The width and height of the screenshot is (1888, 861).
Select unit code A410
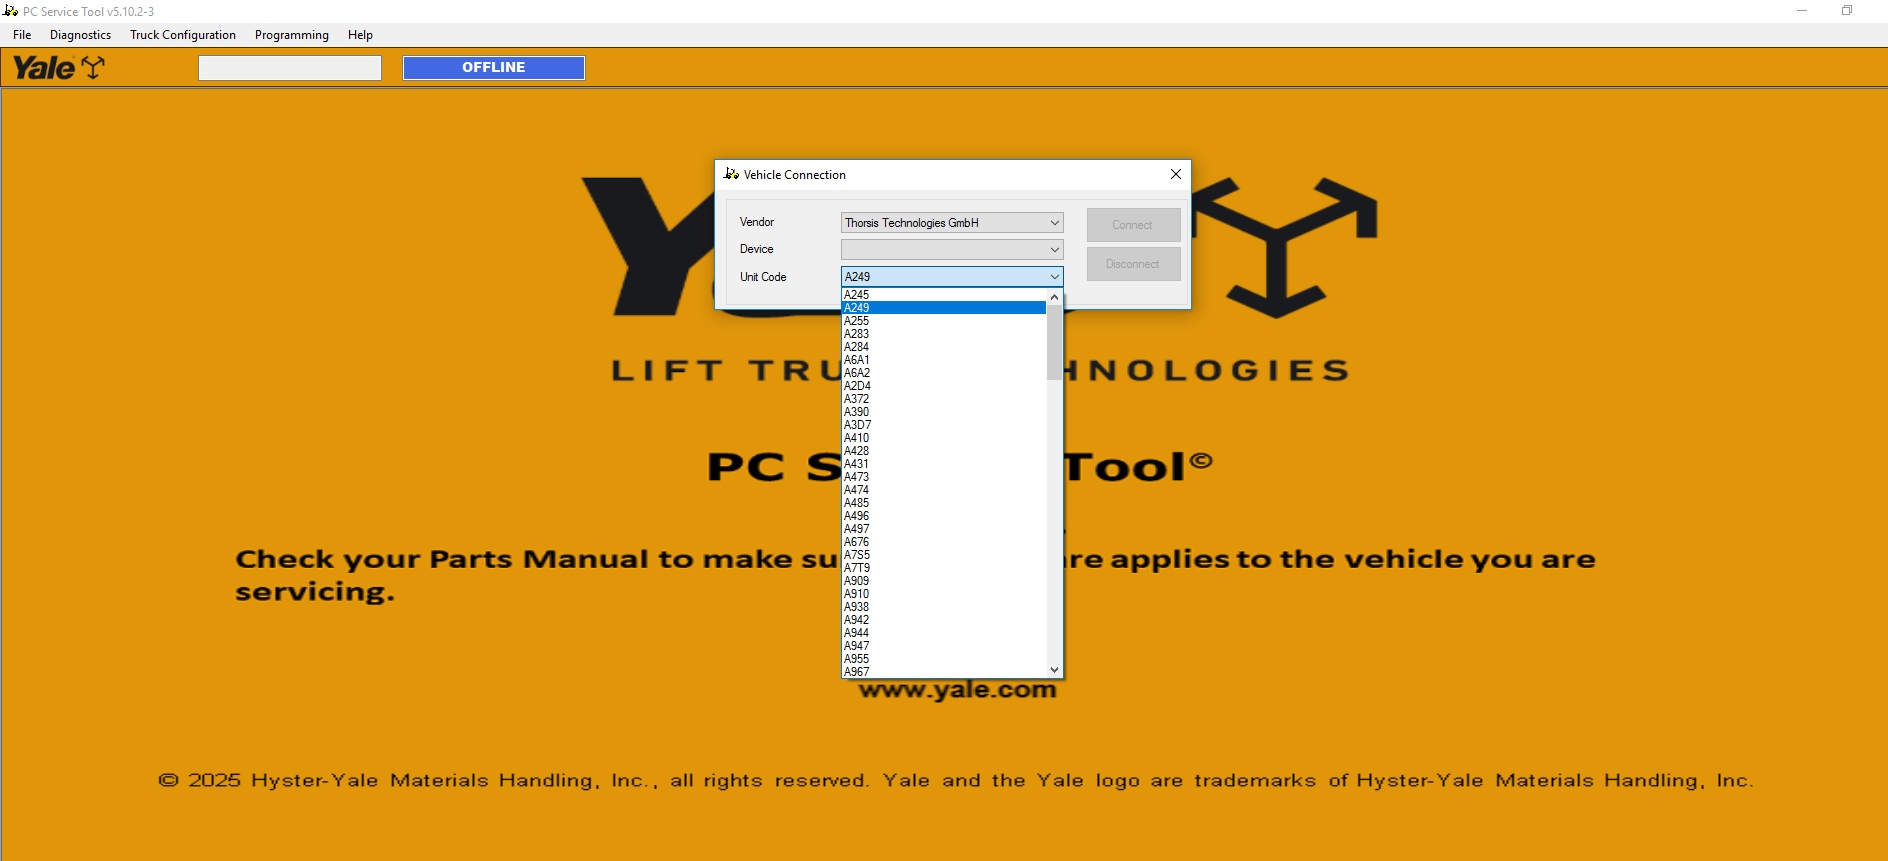944,438
